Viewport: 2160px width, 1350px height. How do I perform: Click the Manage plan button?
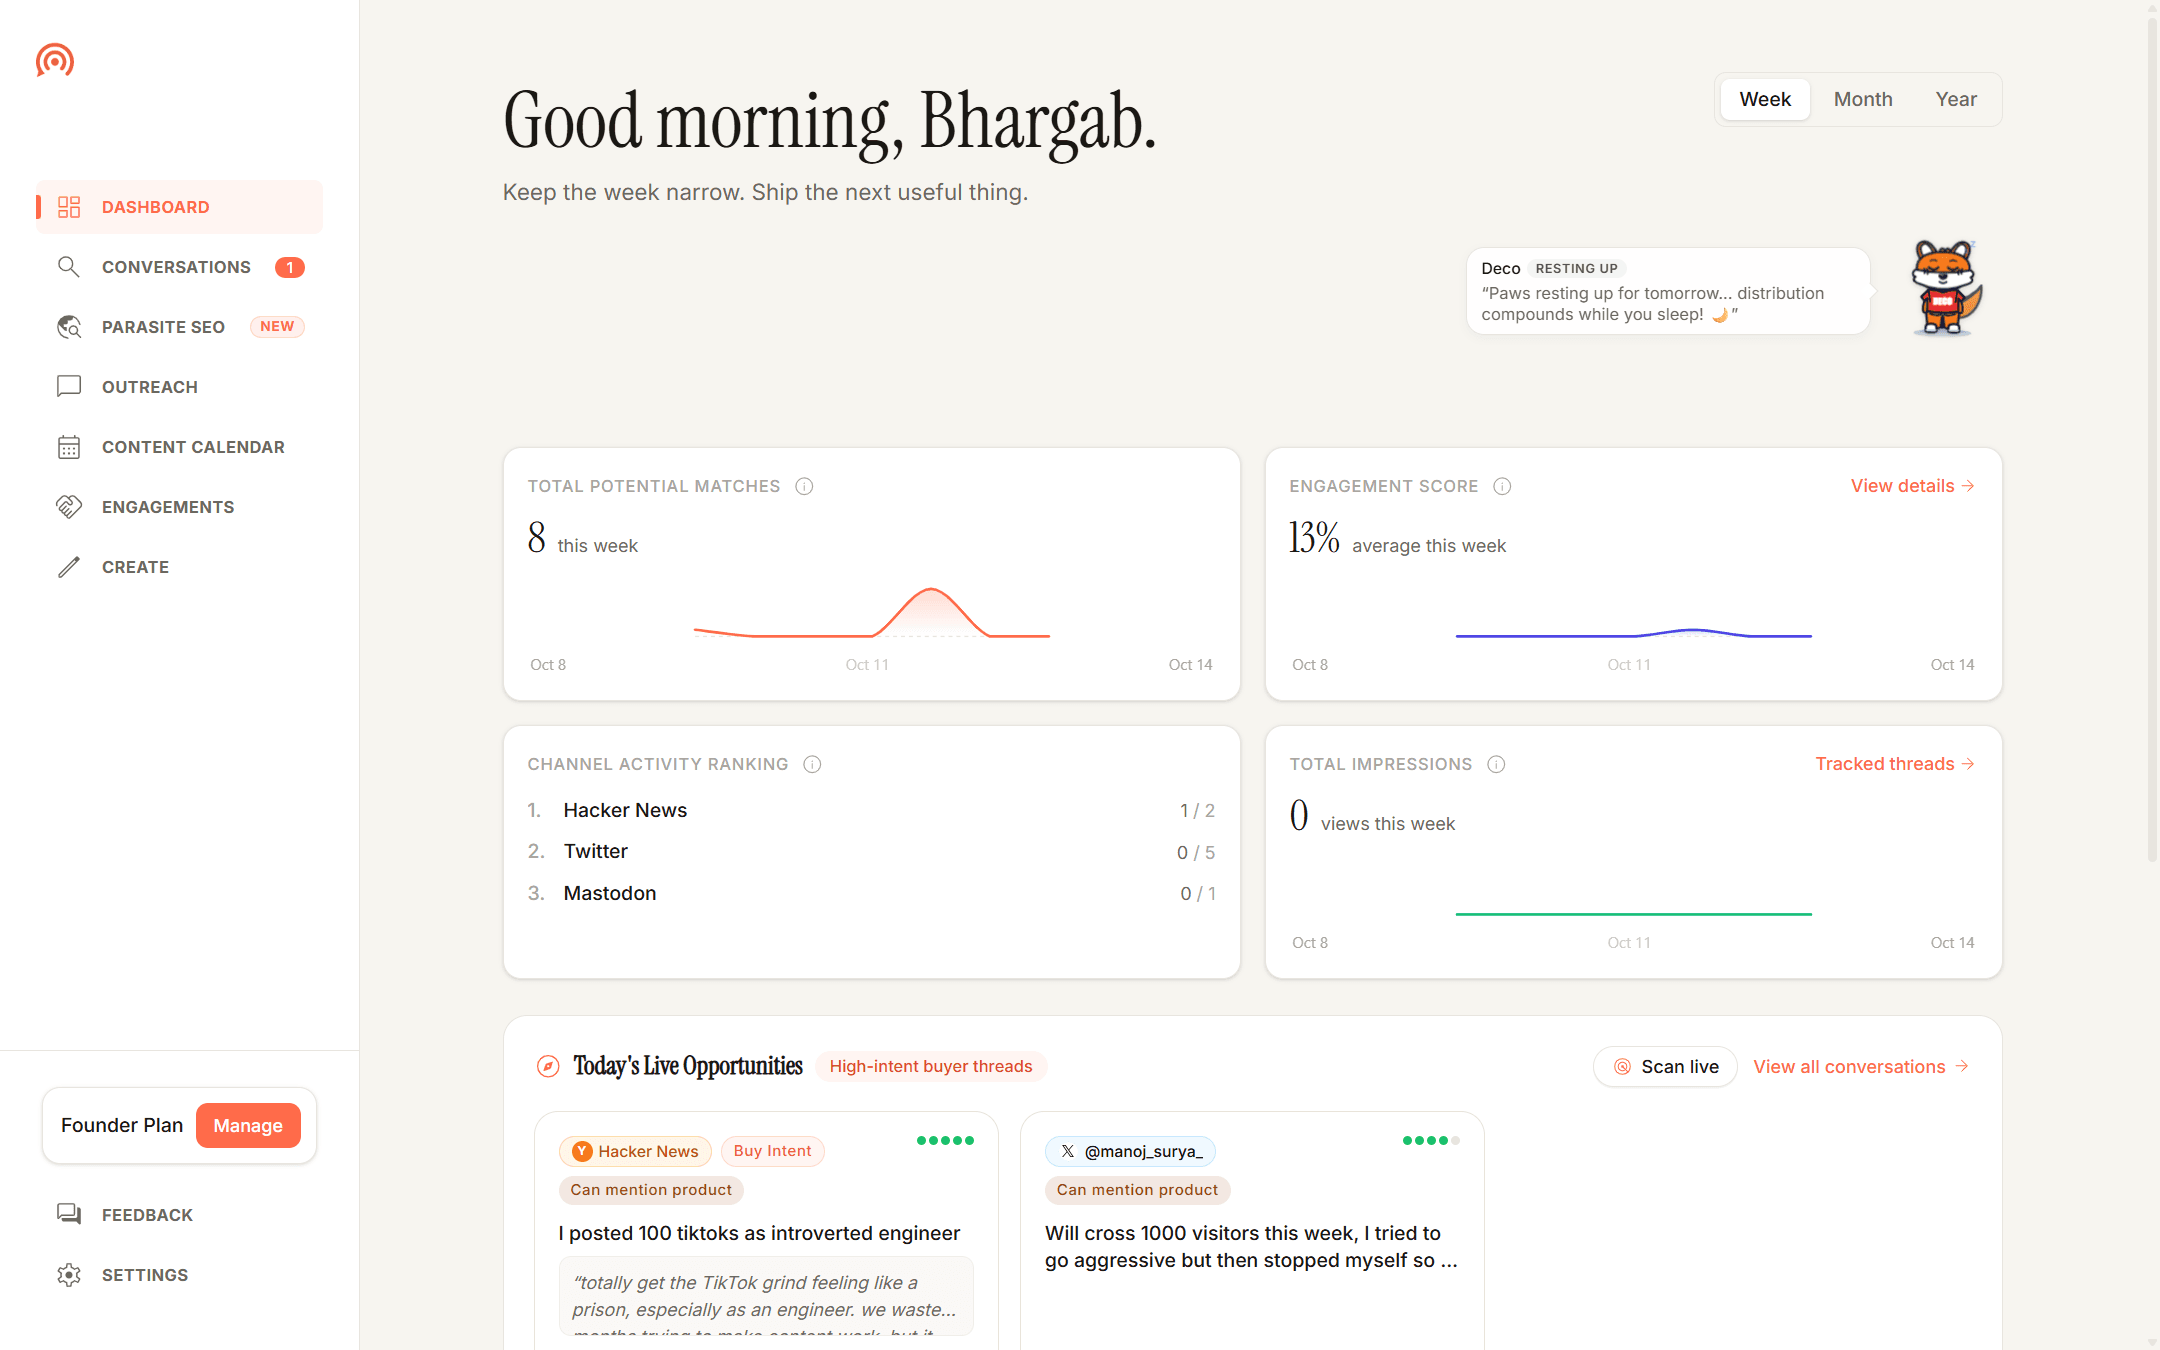click(248, 1126)
